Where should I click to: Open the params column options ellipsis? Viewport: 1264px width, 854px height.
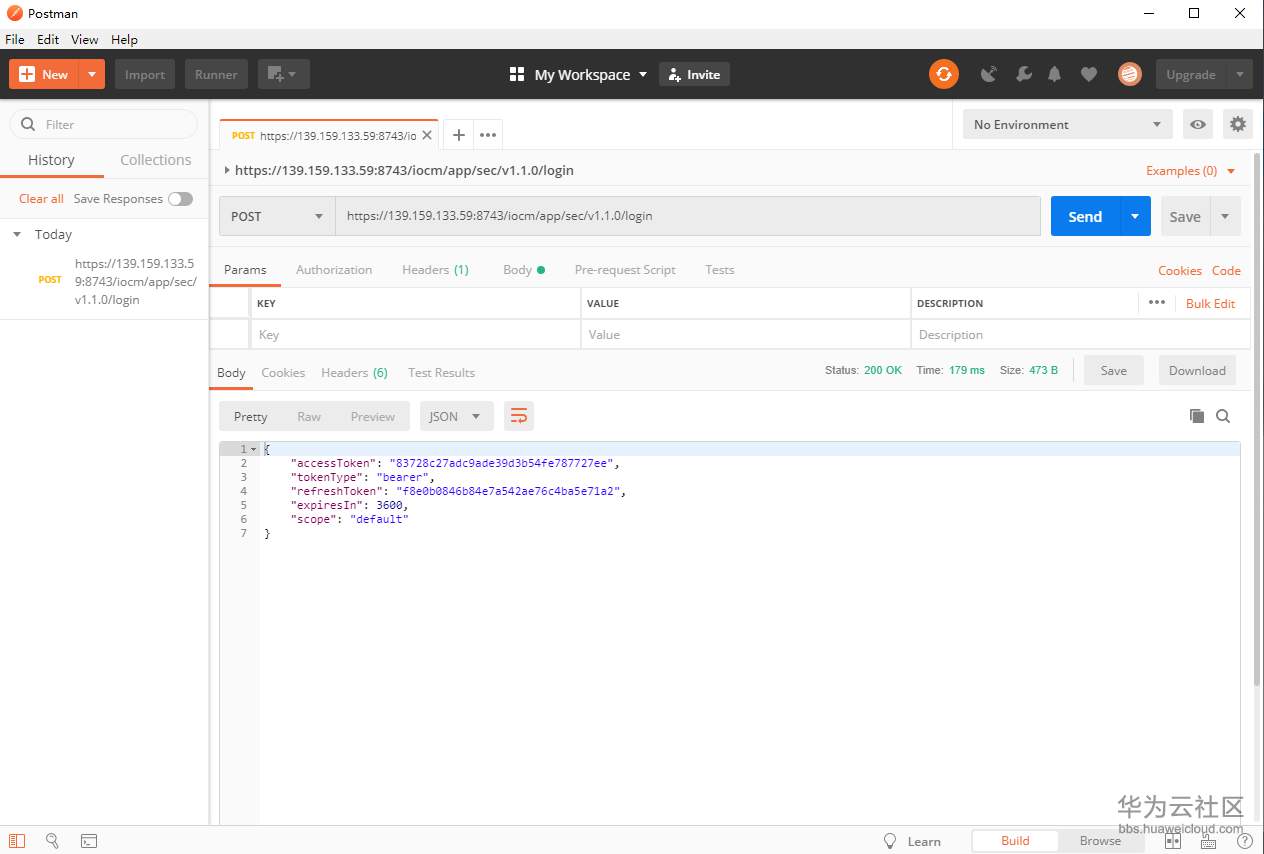coord(1157,302)
